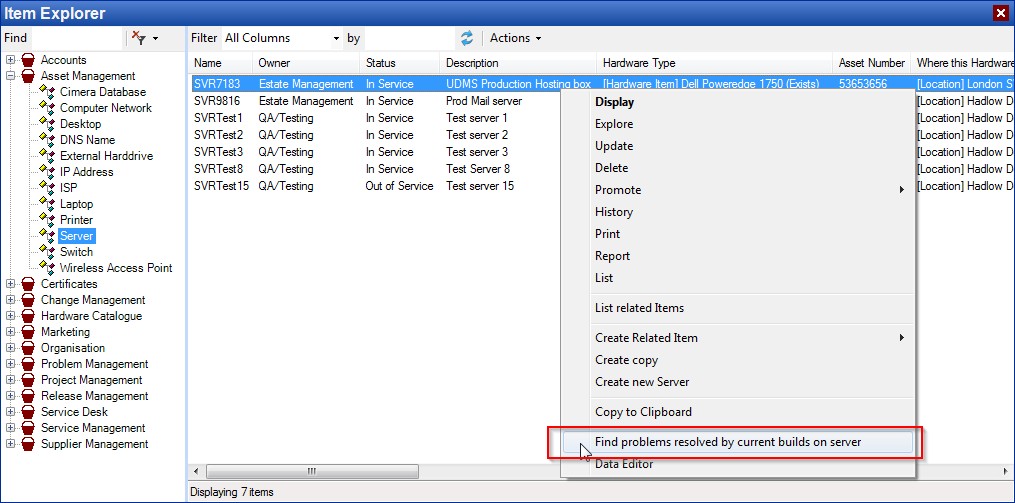Image resolution: width=1015 pixels, height=503 pixels.
Task: Open the Promote submenu
Action: pyautogui.click(x=738, y=190)
